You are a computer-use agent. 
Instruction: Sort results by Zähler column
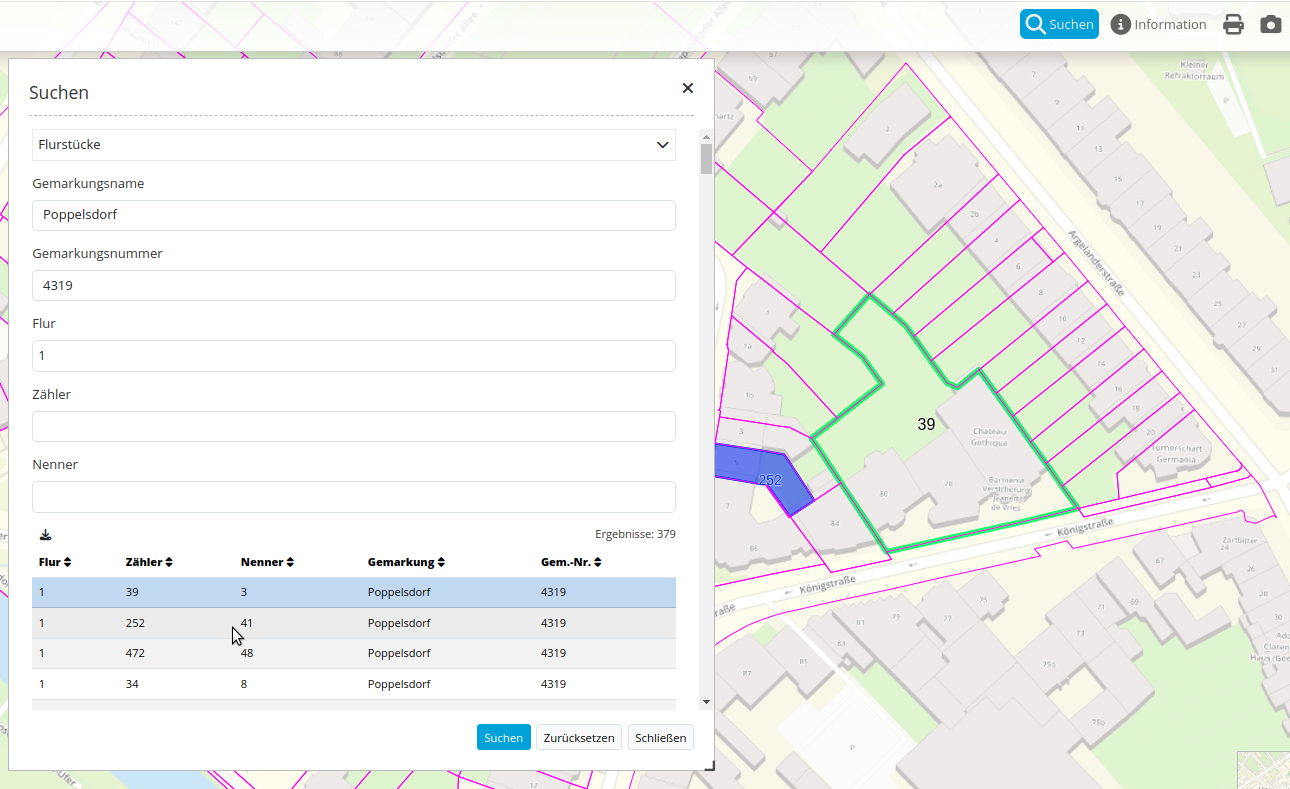[150, 562]
